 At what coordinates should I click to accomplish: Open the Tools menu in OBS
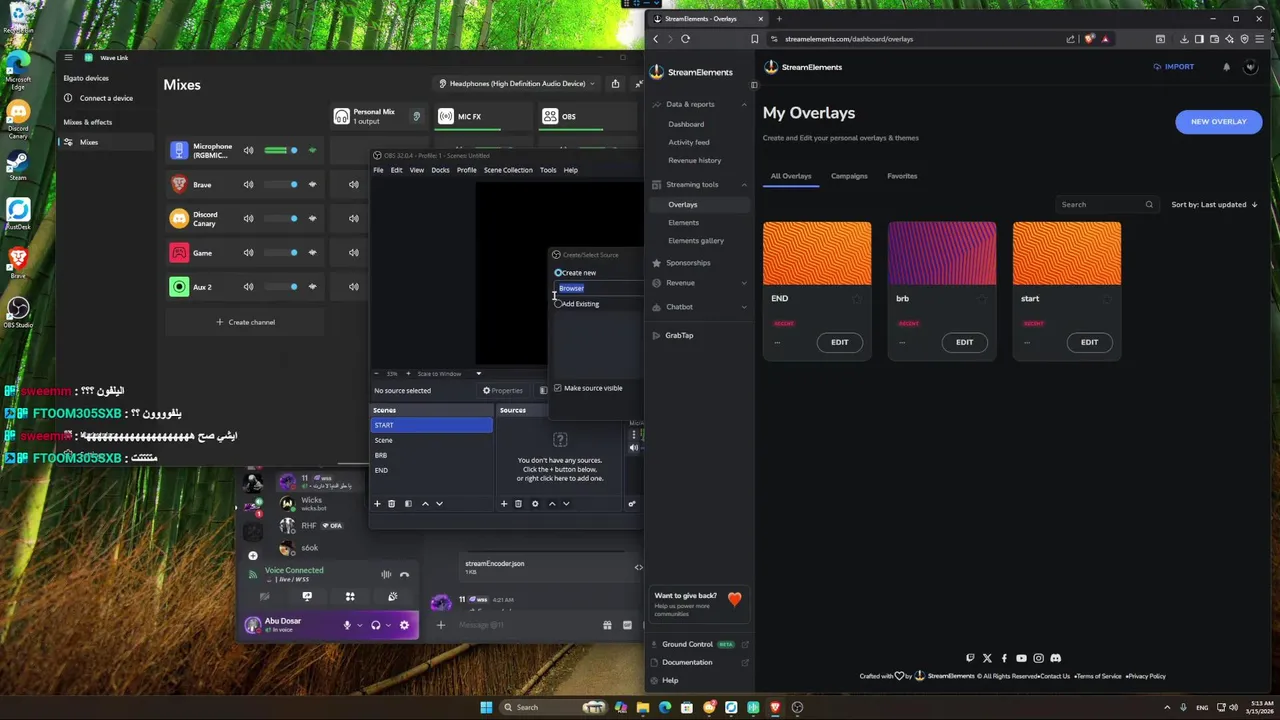[x=548, y=170]
